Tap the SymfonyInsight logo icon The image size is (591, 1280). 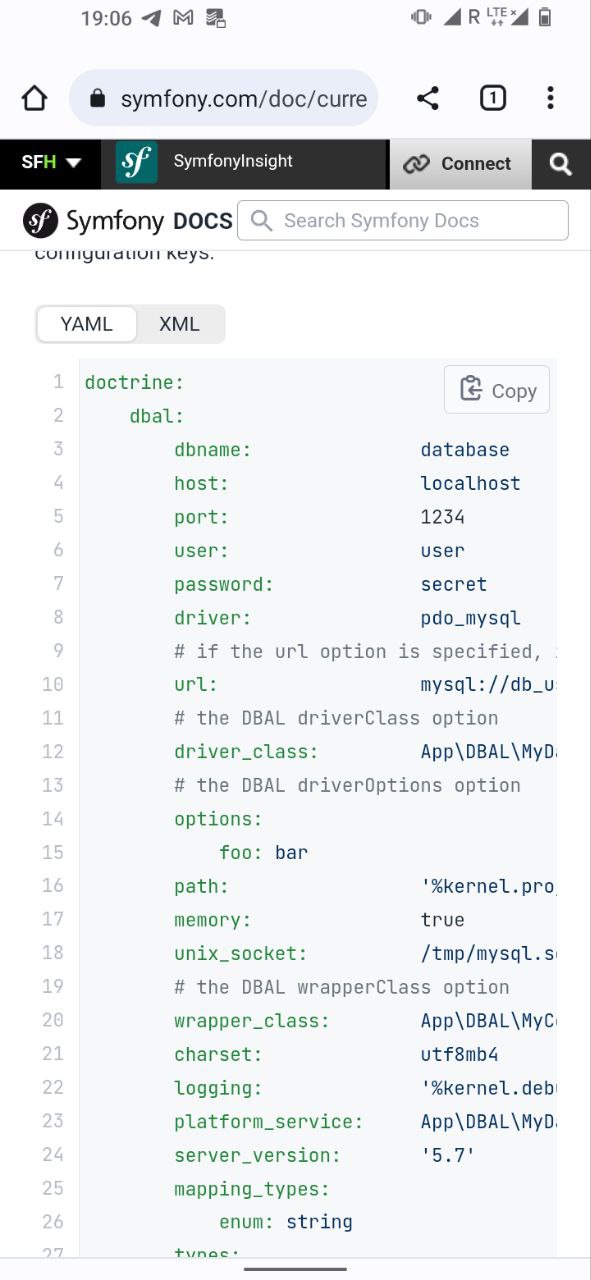tap(136, 162)
